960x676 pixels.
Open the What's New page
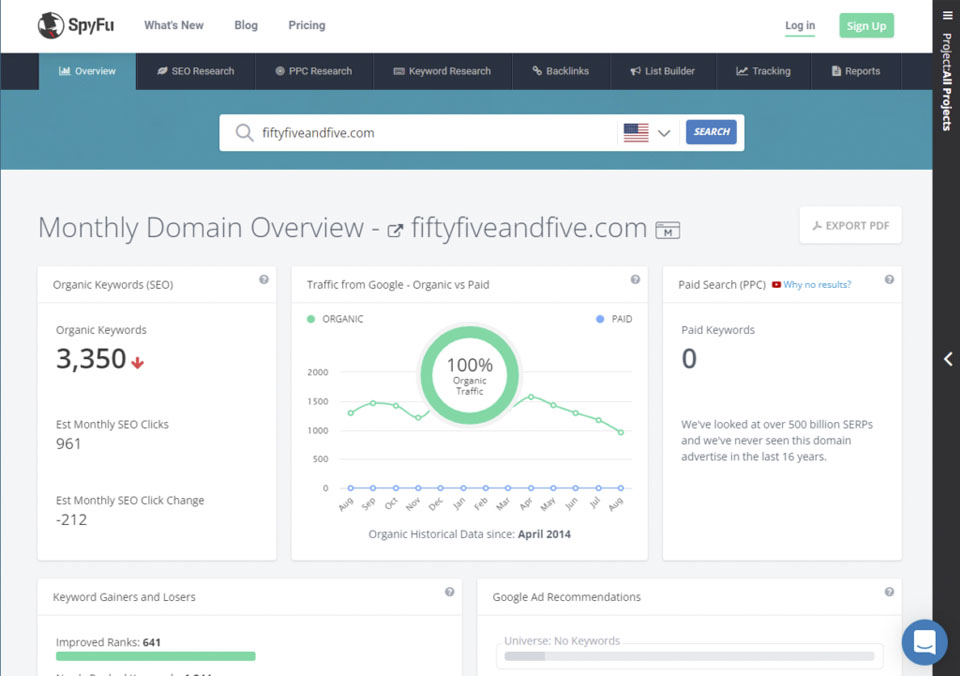click(174, 25)
